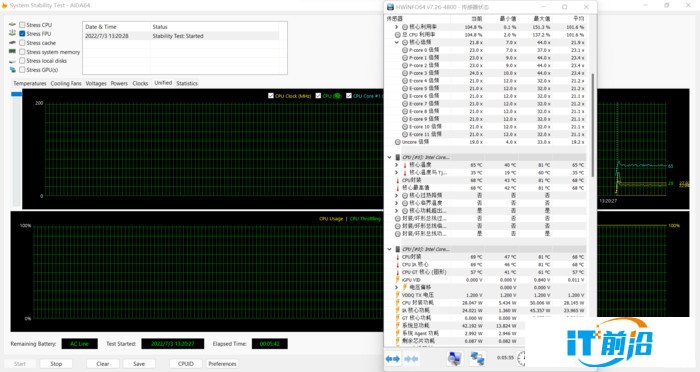The height and width of the screenshot is (372, 700).
Task: Click the clock icon beside the elapsed timer
Action: (521, 358)
